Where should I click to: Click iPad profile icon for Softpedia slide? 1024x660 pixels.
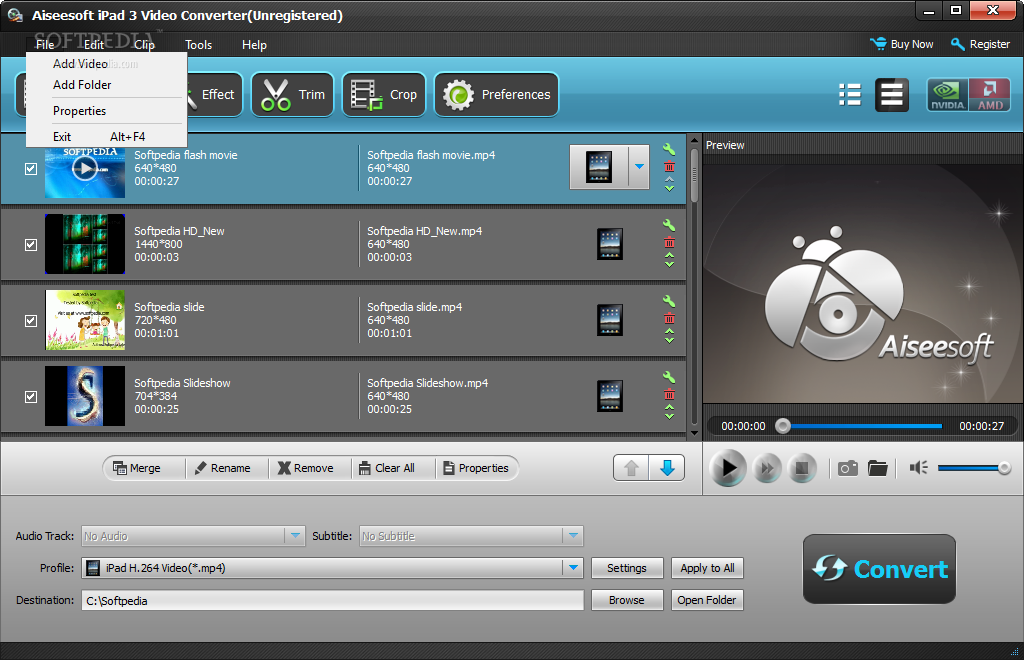(x=610, y=320)
